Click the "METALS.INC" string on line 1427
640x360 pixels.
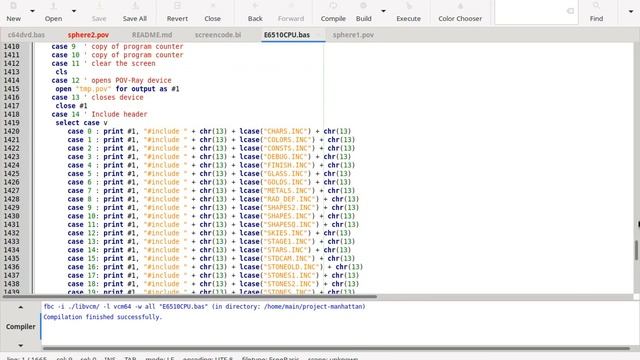click(x=287, y=191)
